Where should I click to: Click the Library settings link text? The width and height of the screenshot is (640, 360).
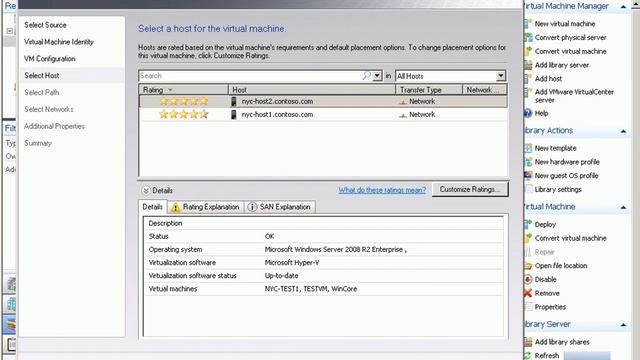(x=558, y=189)
